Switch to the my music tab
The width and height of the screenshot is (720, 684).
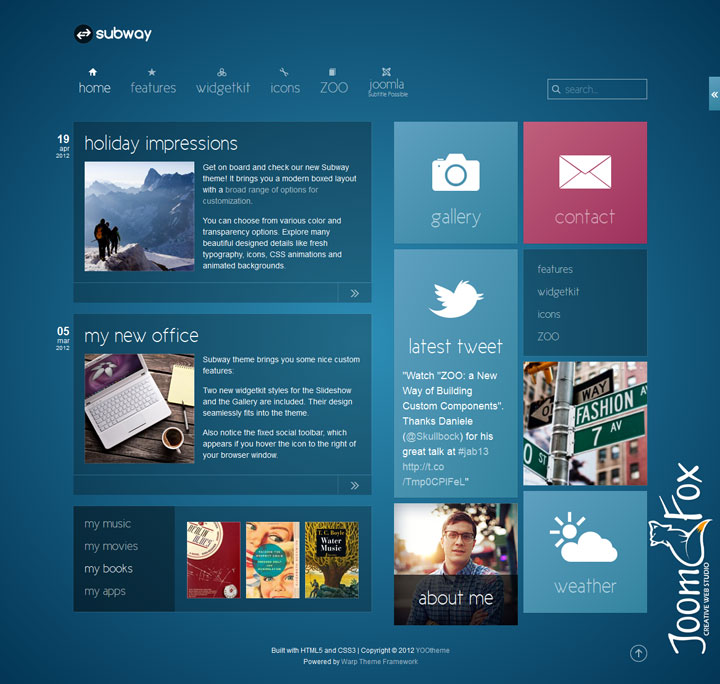pos(107,524)
